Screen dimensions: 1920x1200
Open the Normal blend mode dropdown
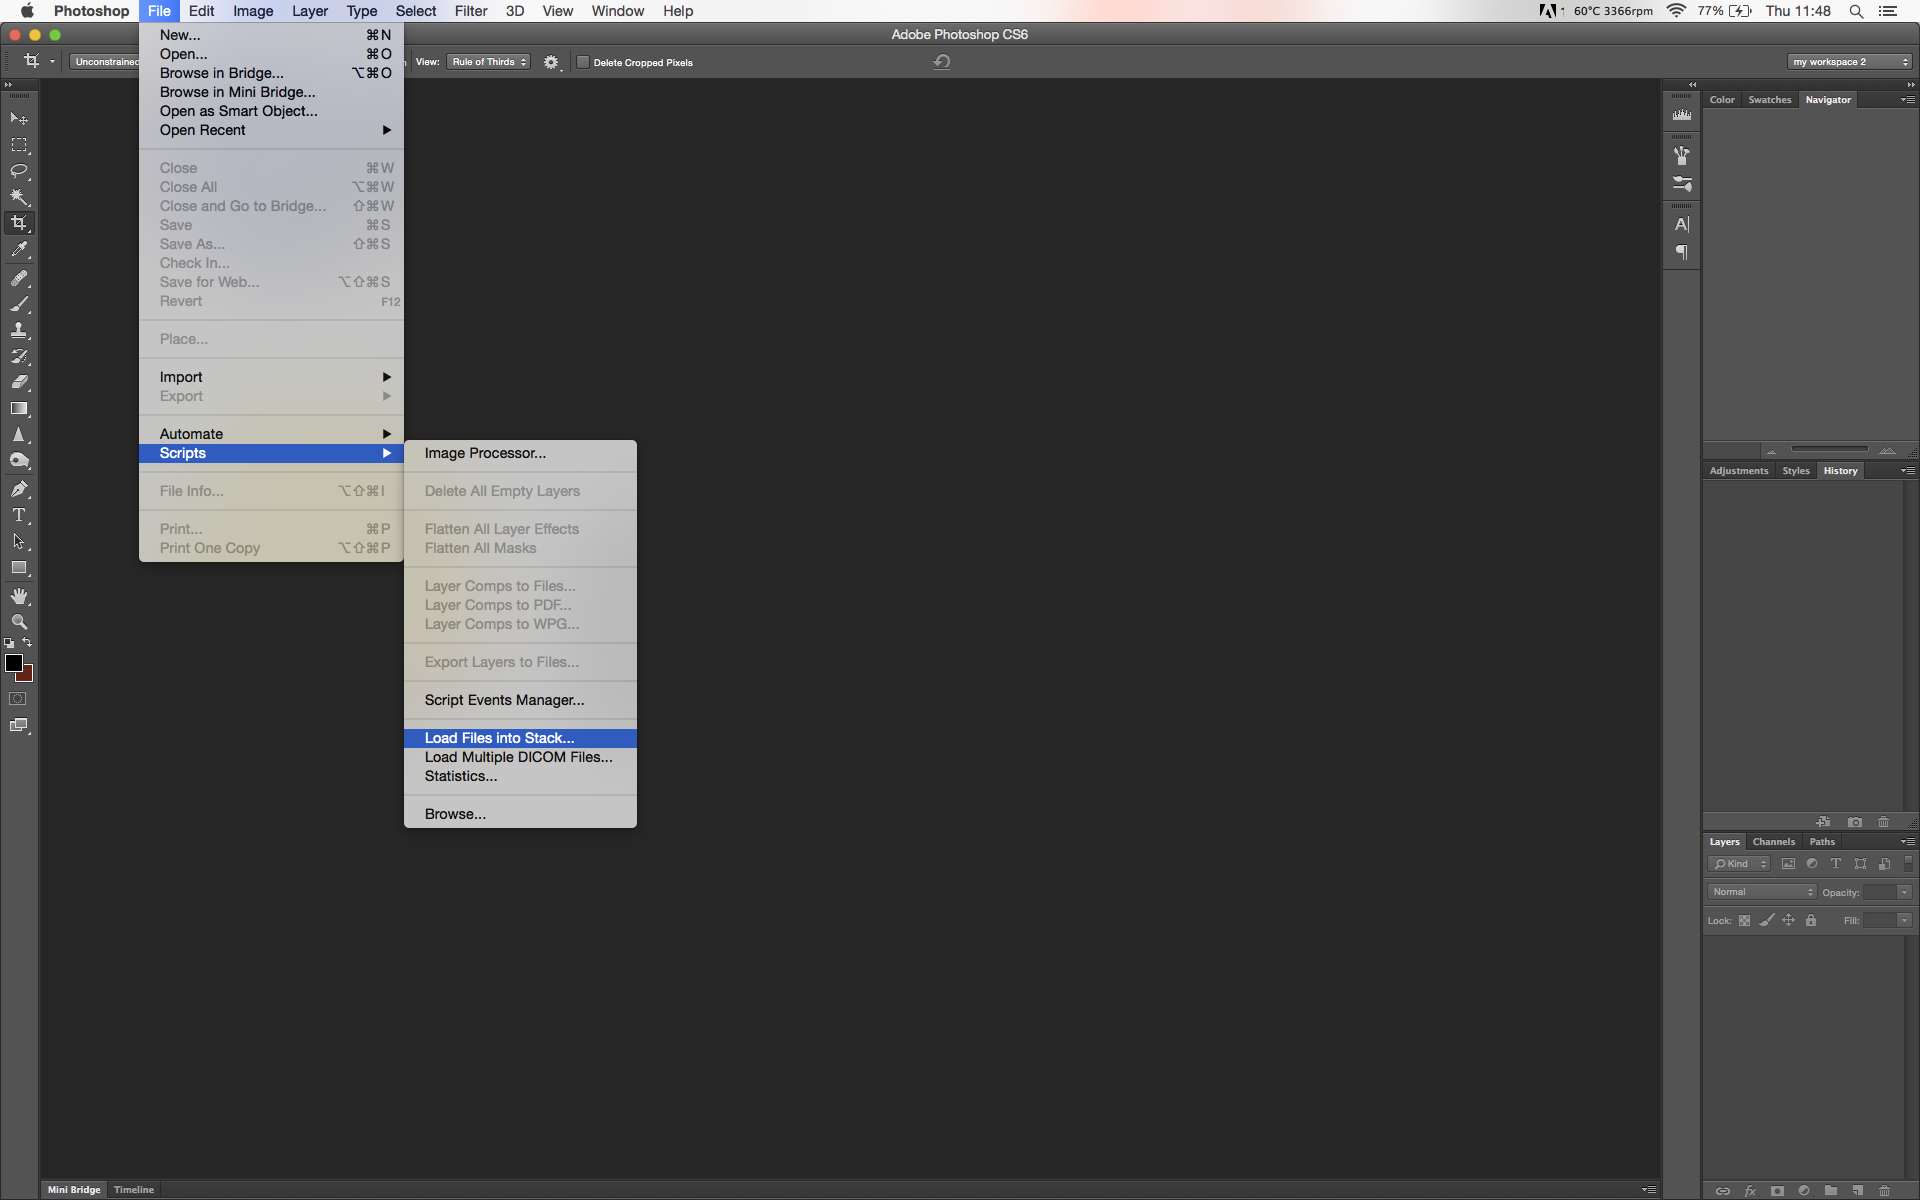click(1762, 892)
